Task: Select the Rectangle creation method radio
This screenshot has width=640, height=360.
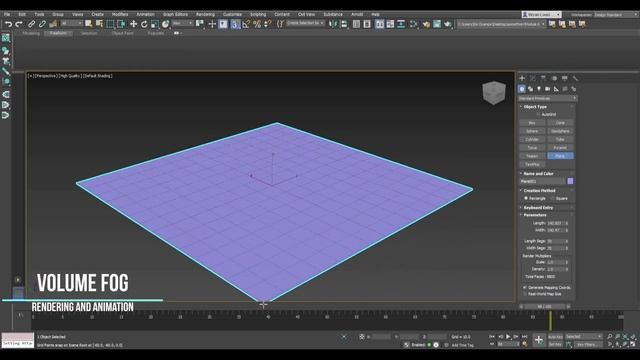Action: 526,198
